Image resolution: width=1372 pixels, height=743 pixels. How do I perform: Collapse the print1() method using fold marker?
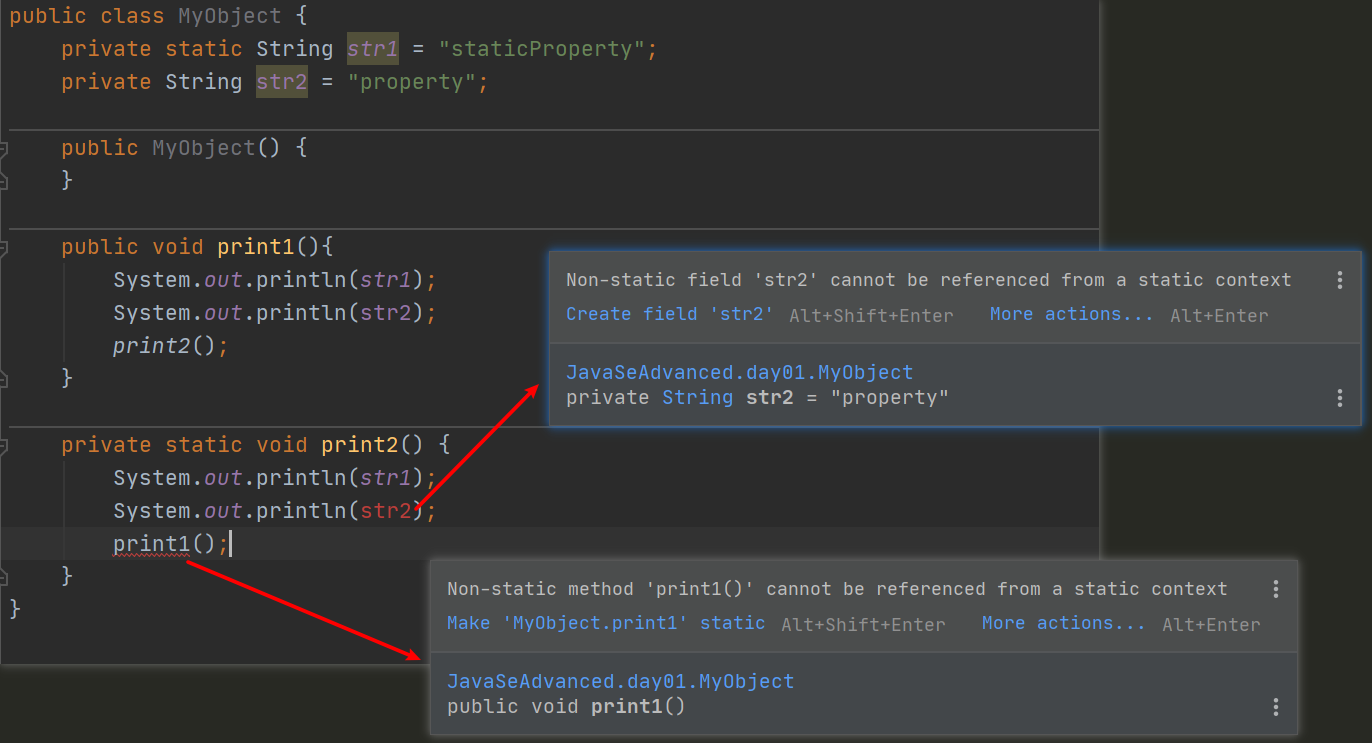[4, 248]
